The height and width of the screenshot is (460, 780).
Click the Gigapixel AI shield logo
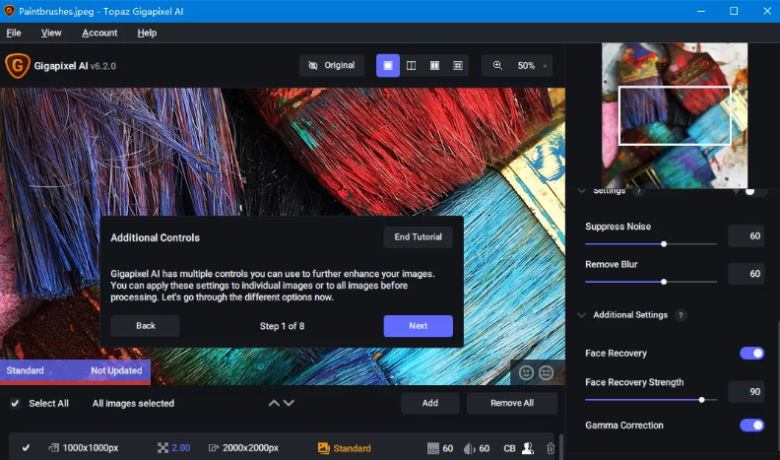(x=17, y=66)
